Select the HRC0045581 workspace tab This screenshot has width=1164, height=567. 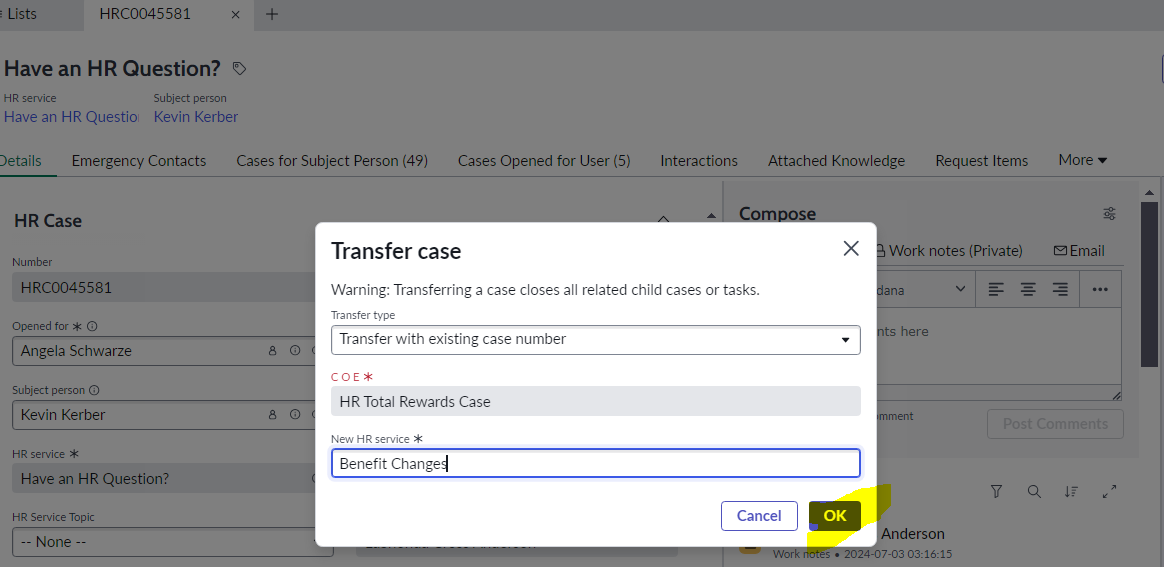click(145, 14)
